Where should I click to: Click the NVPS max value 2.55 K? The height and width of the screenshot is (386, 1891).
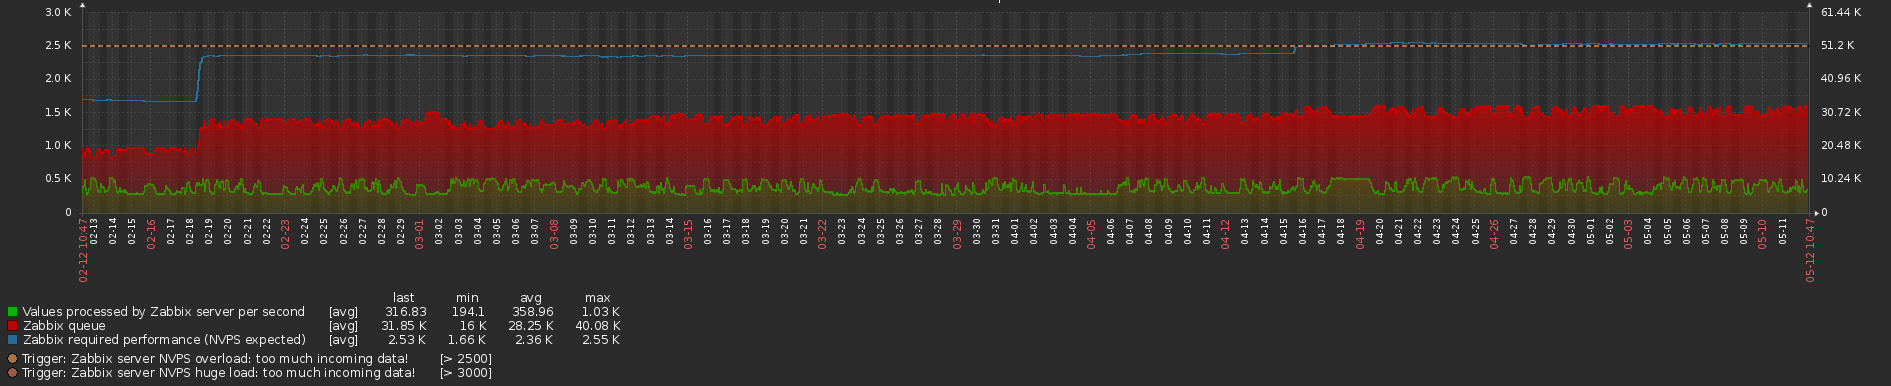tap(600, 340)
